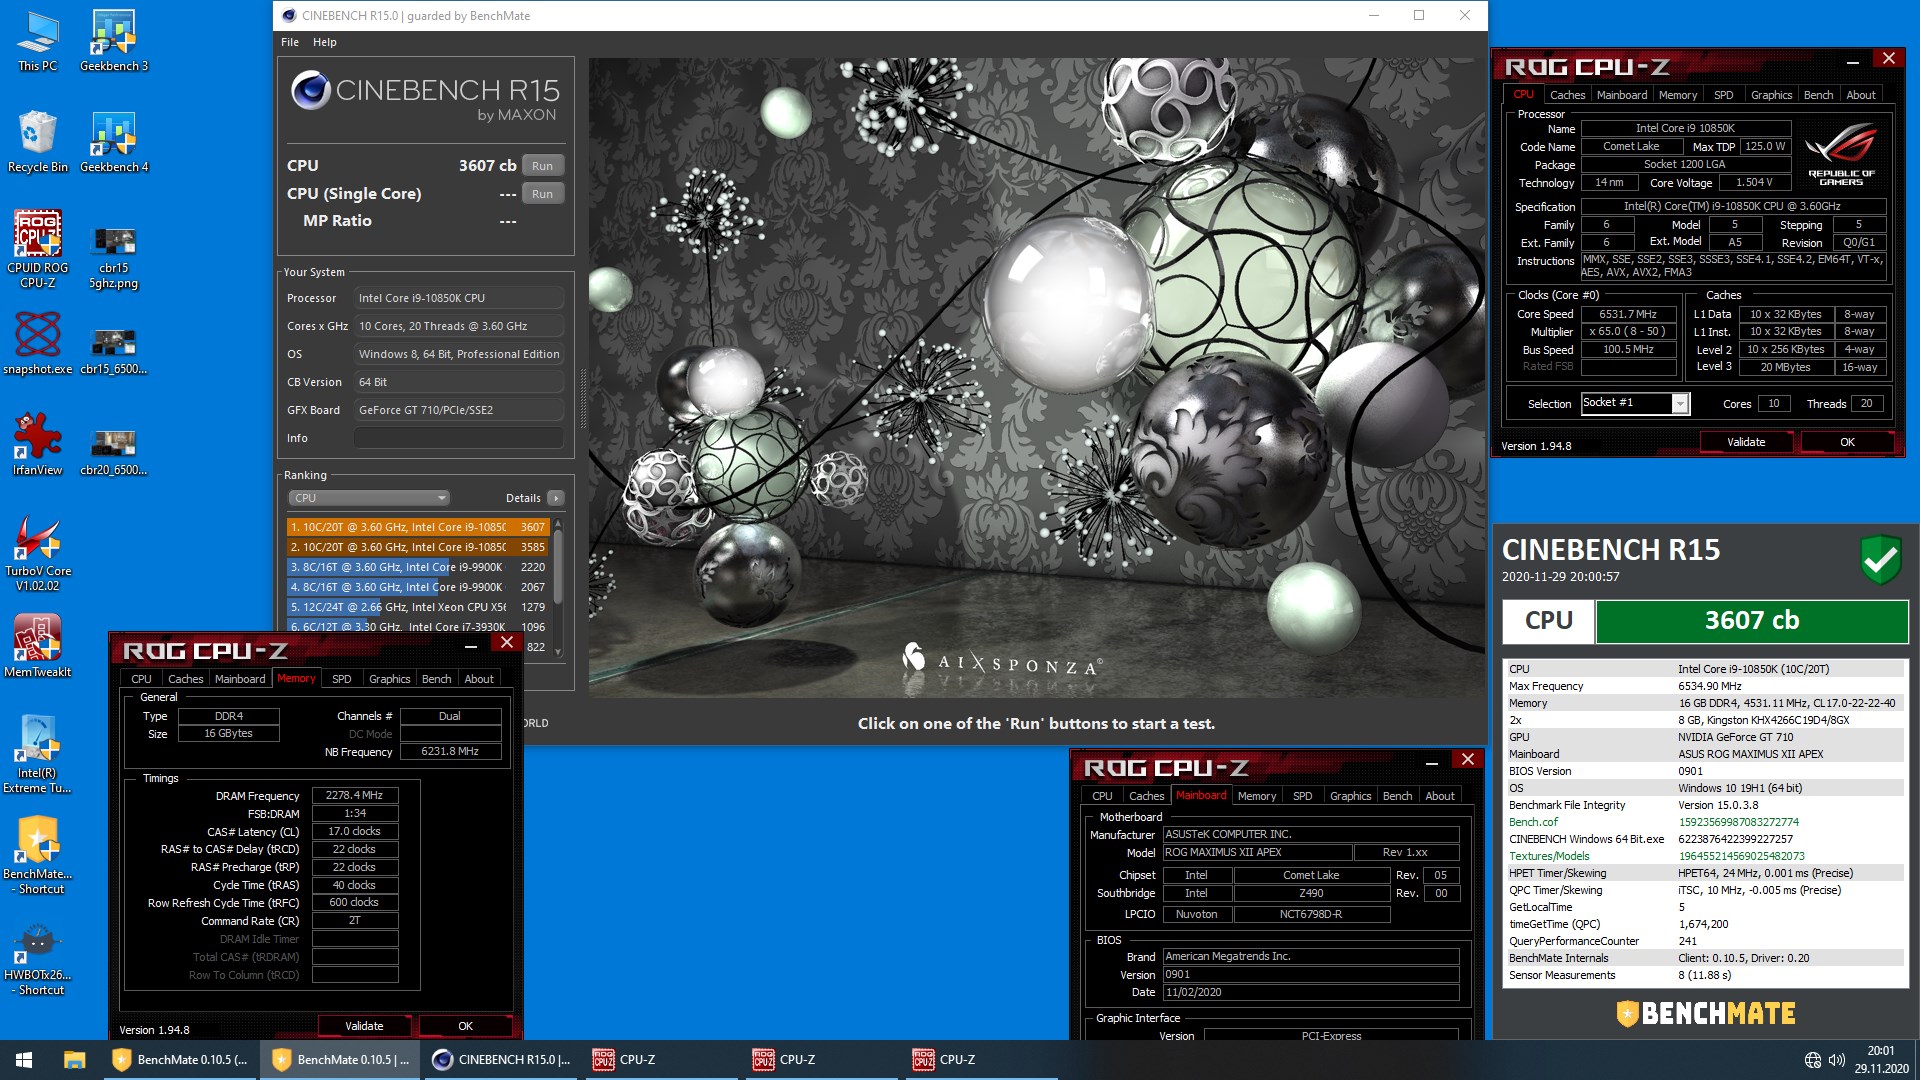Launch MemTweakIt desktop icon
Screen dimensions: 1920x1080
37,645
